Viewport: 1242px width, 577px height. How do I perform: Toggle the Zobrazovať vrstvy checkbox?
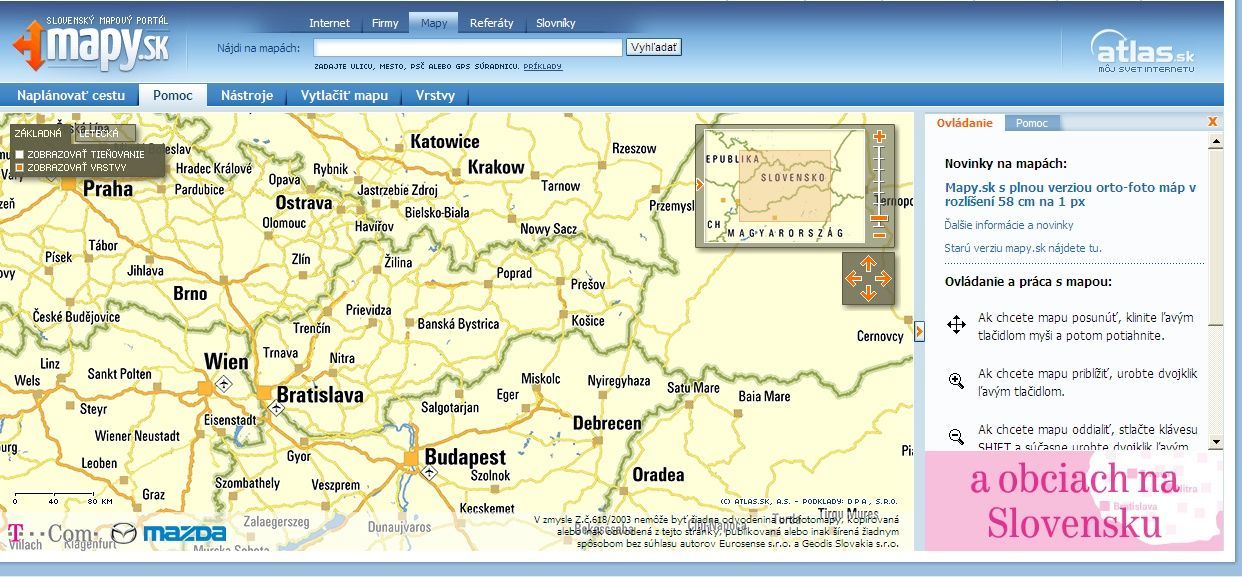(19, 167)
